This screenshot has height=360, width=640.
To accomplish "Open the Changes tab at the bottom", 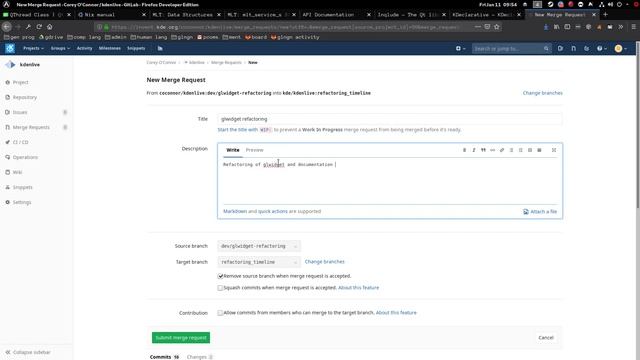I will [x=200, y=357].
